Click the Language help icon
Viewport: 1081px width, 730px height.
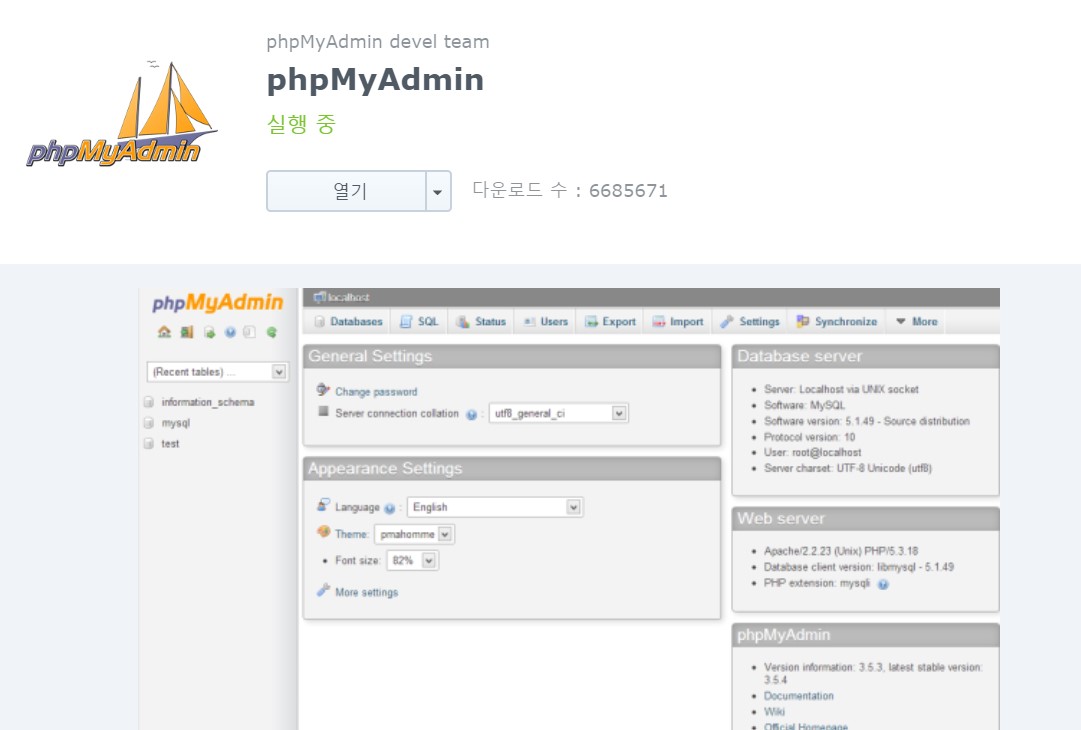[x=390, y=509]
